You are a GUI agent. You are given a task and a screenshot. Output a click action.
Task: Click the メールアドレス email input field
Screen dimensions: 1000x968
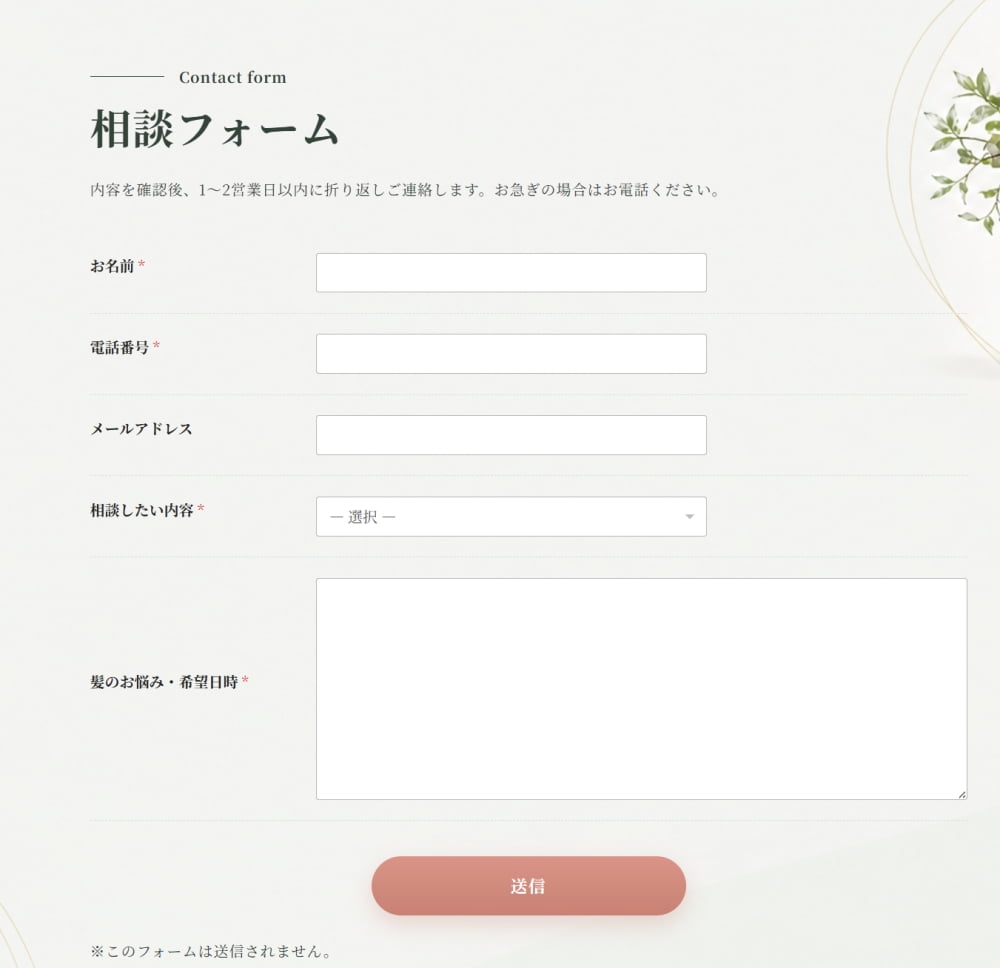pos(511,435)
